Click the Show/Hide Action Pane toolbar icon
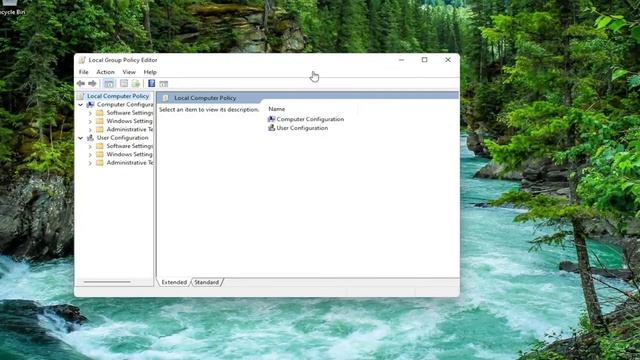The height and width of the screenshot is (360, 640). (164, 84)
